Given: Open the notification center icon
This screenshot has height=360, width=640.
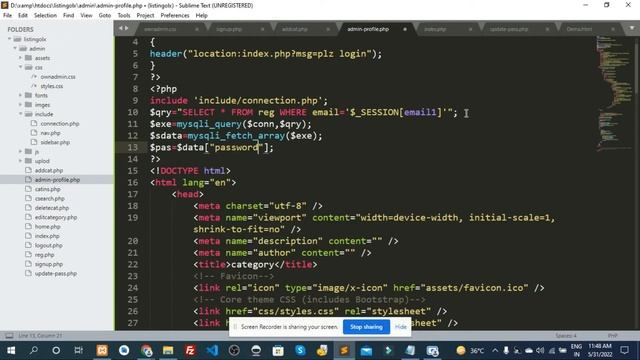Looking at the screenshot, I should coord(624,350).
